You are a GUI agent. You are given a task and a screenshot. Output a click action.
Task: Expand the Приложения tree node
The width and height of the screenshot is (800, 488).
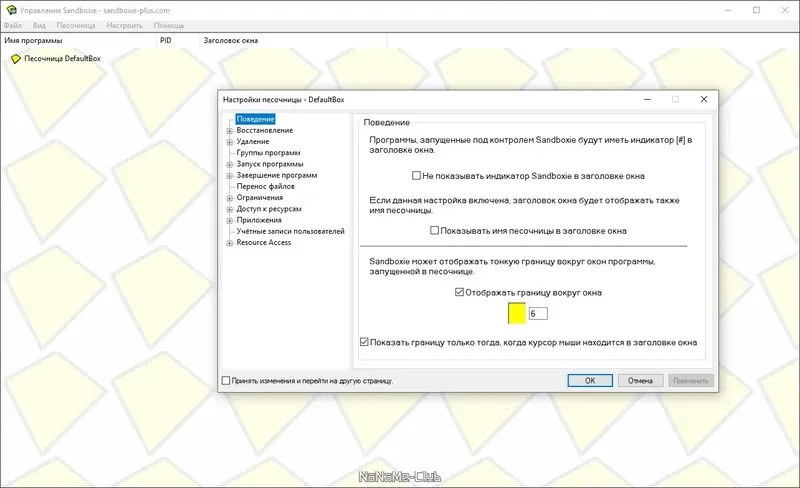(x=230, y=221)
